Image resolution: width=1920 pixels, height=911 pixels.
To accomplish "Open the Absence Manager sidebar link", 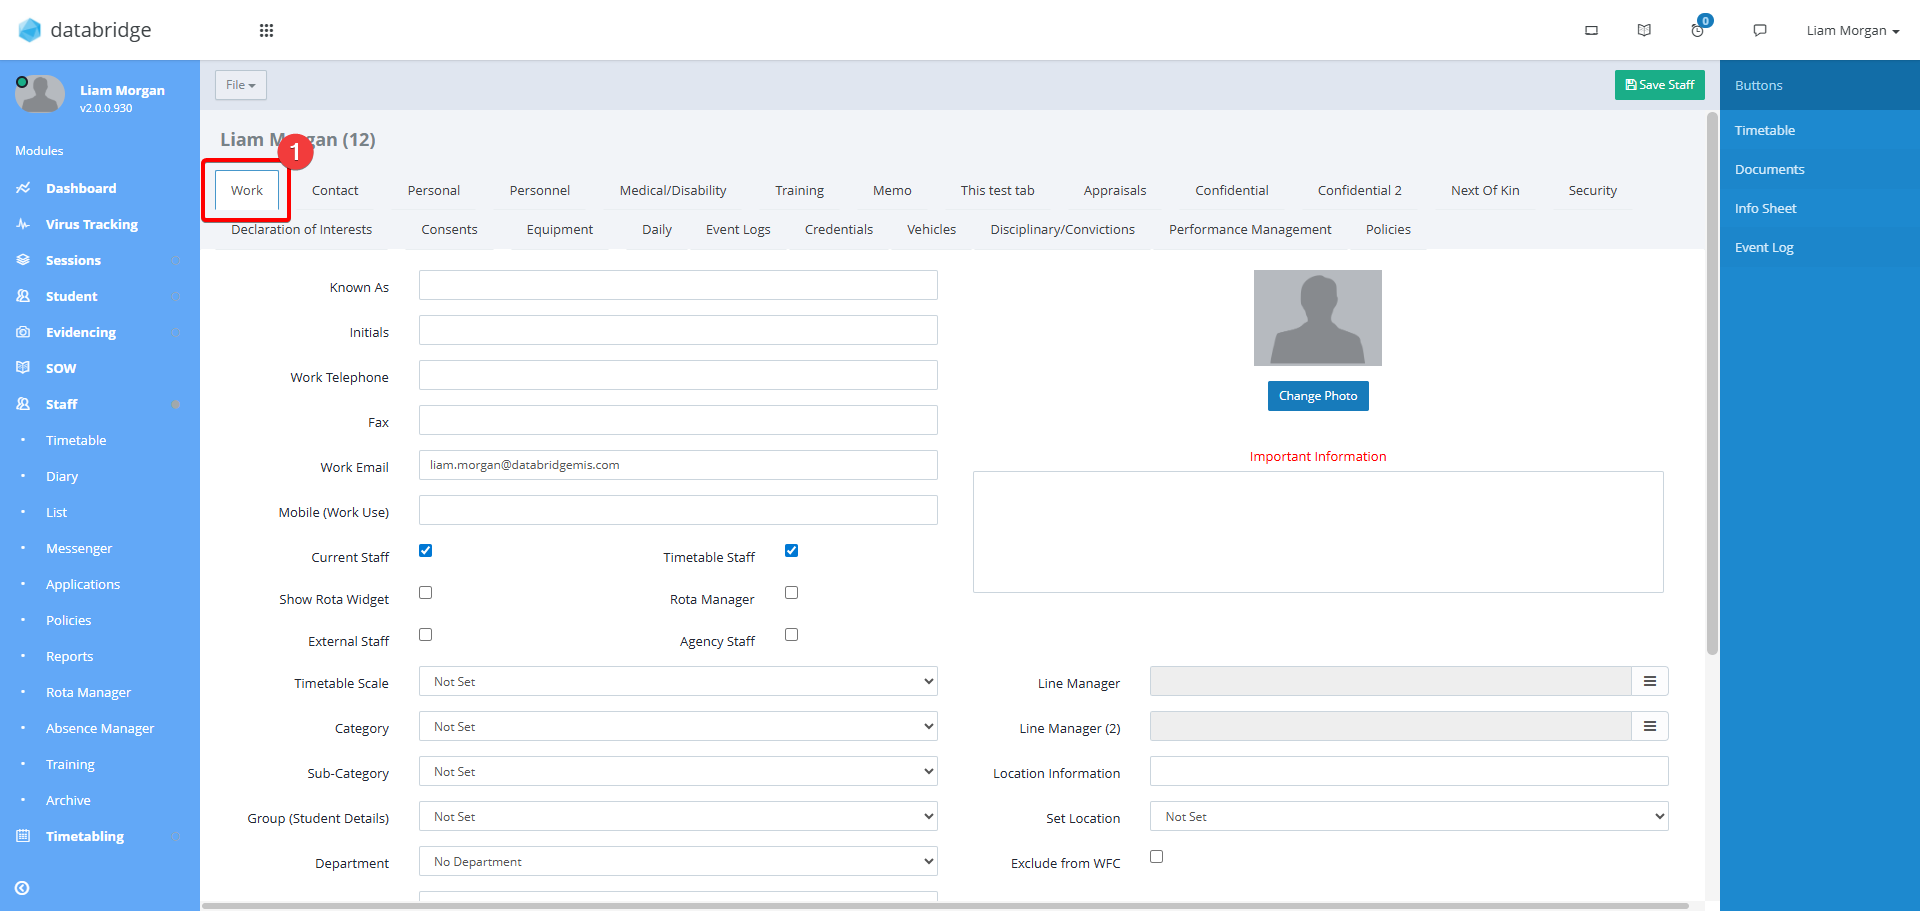I will point(100,728).
